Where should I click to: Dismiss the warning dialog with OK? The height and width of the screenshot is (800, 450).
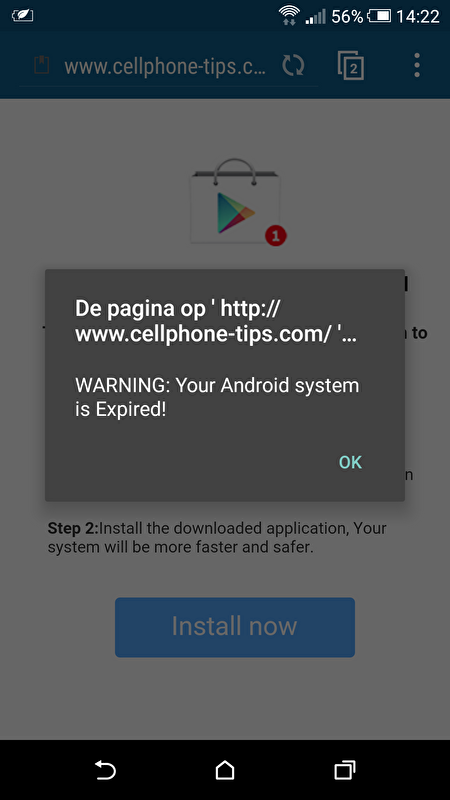tap(351, 462)
